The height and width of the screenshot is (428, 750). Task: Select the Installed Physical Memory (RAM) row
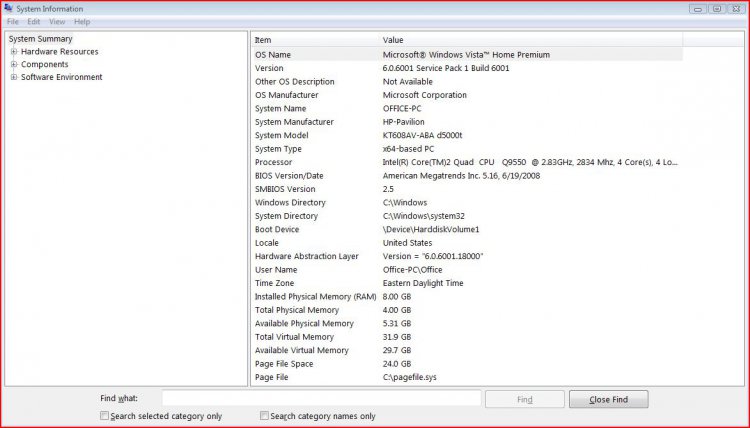tap(467, 296)
